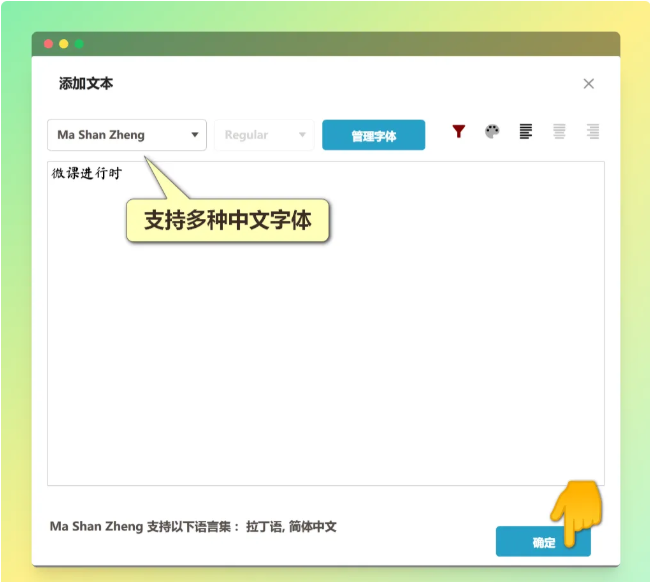Click the 添加文本 dialog title
Viewport: 650px width, 582px height.
point(86,84)
